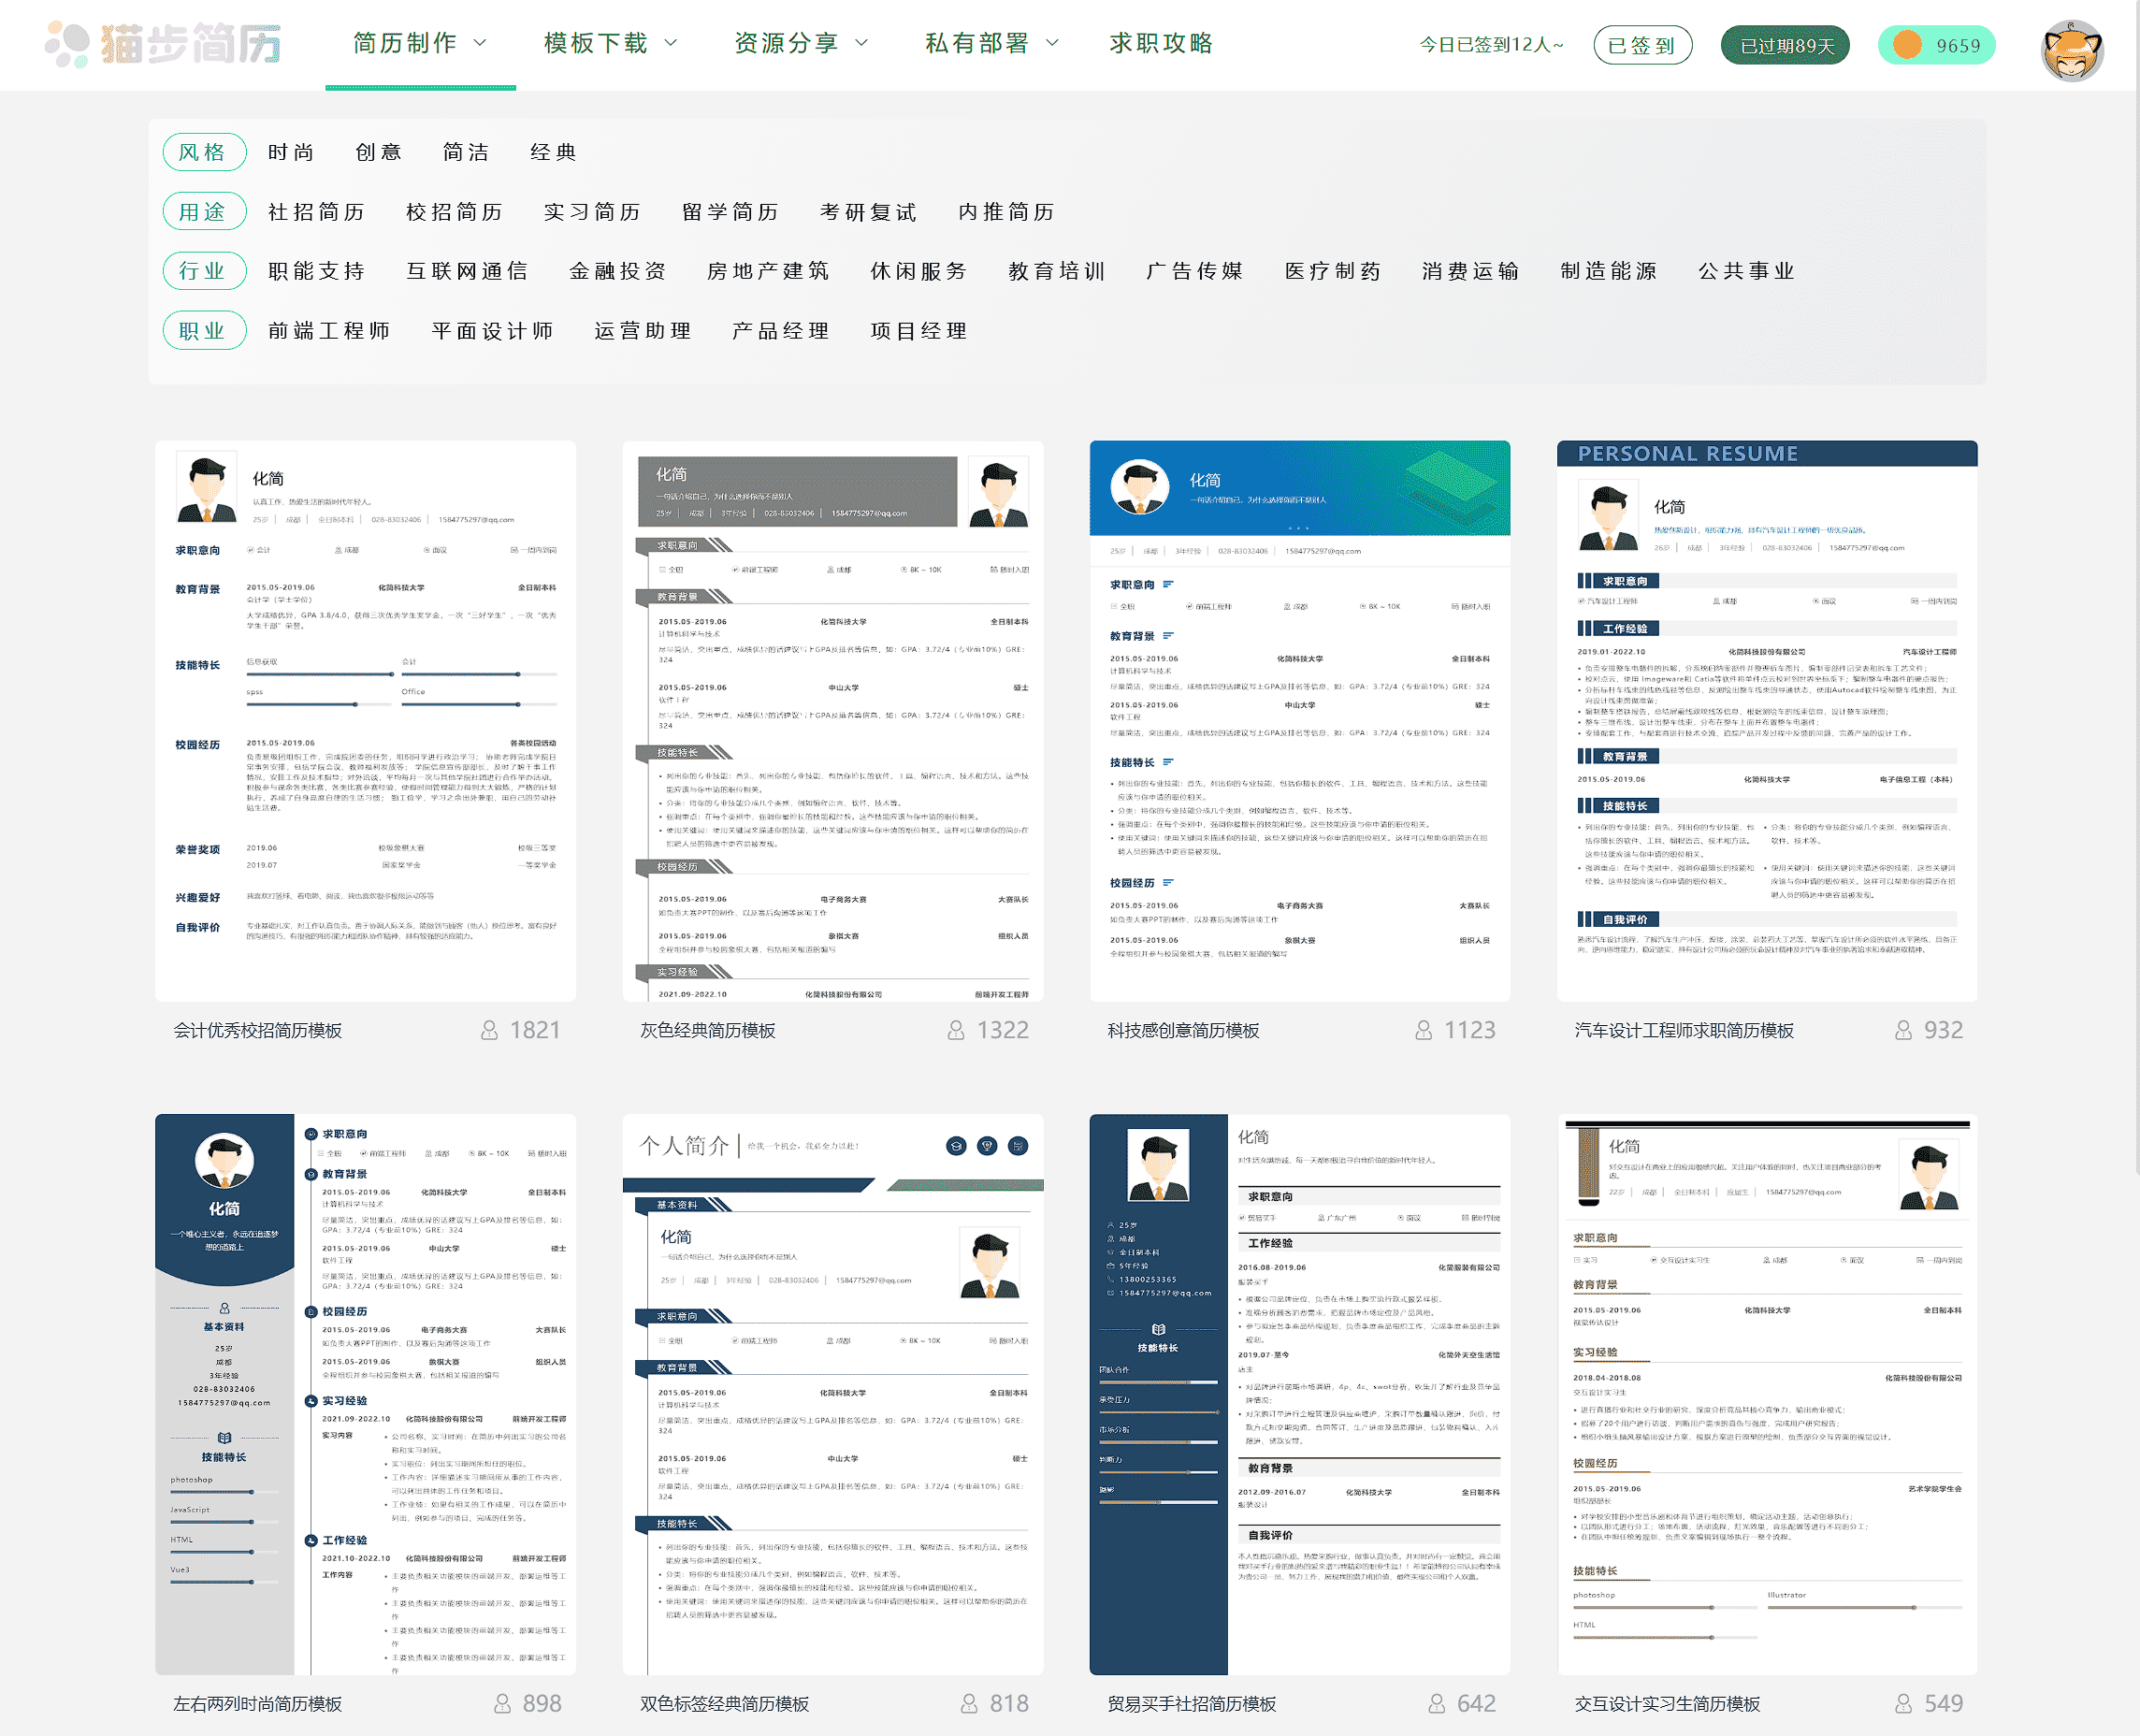Filter industry by 房地产建筑

coord(768,271)
